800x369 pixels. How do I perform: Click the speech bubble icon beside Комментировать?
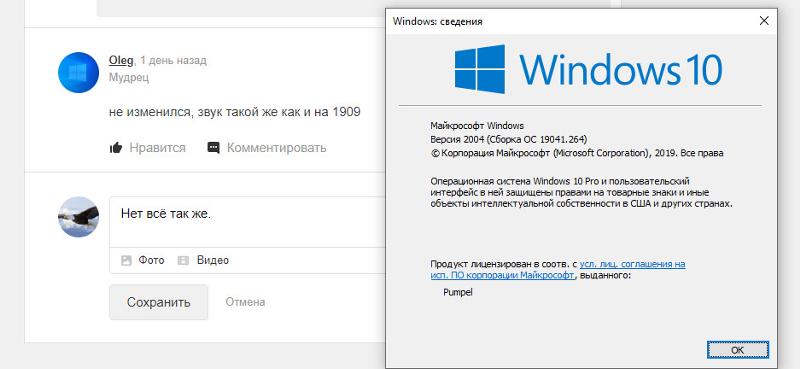click(213, 148)
